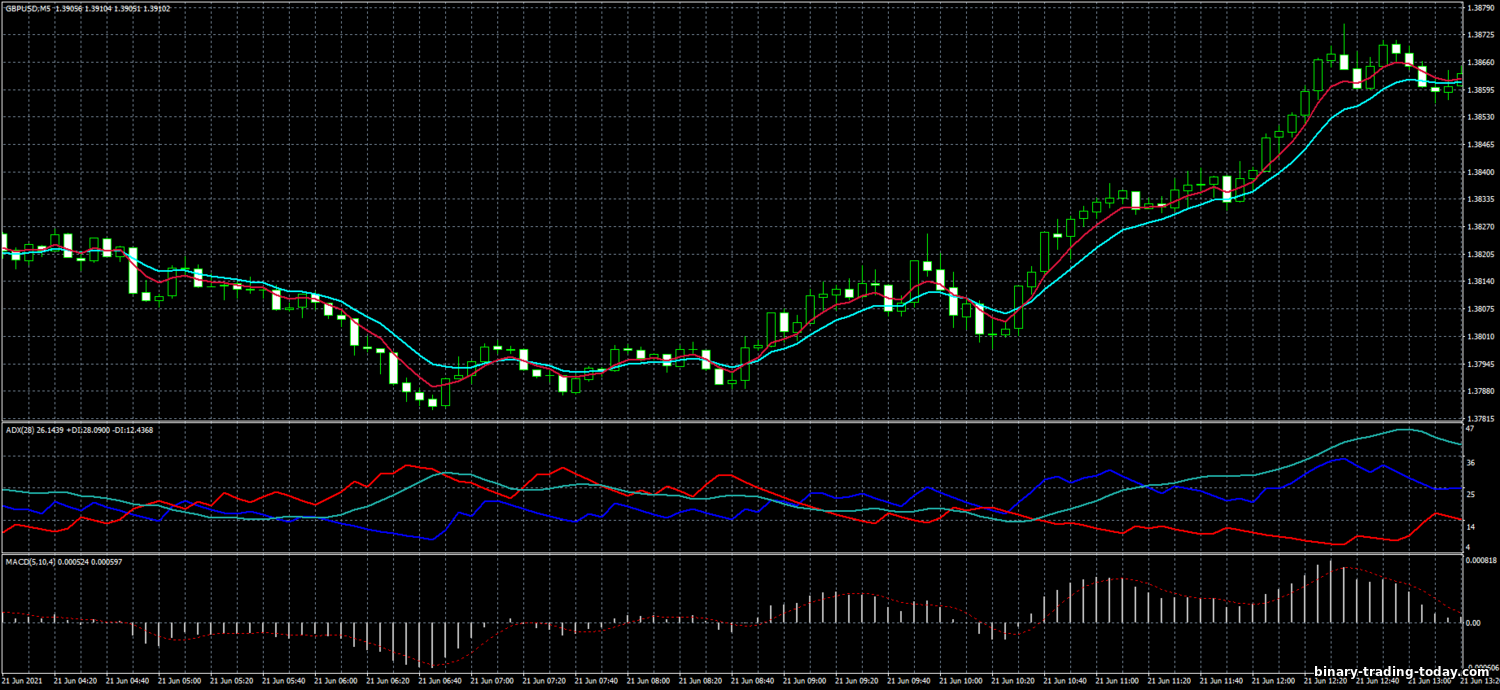Click price level 1.38530 on the scale
This screenshot has width=1500, height=690.
pyautogui.click(x=1480, y=117)
